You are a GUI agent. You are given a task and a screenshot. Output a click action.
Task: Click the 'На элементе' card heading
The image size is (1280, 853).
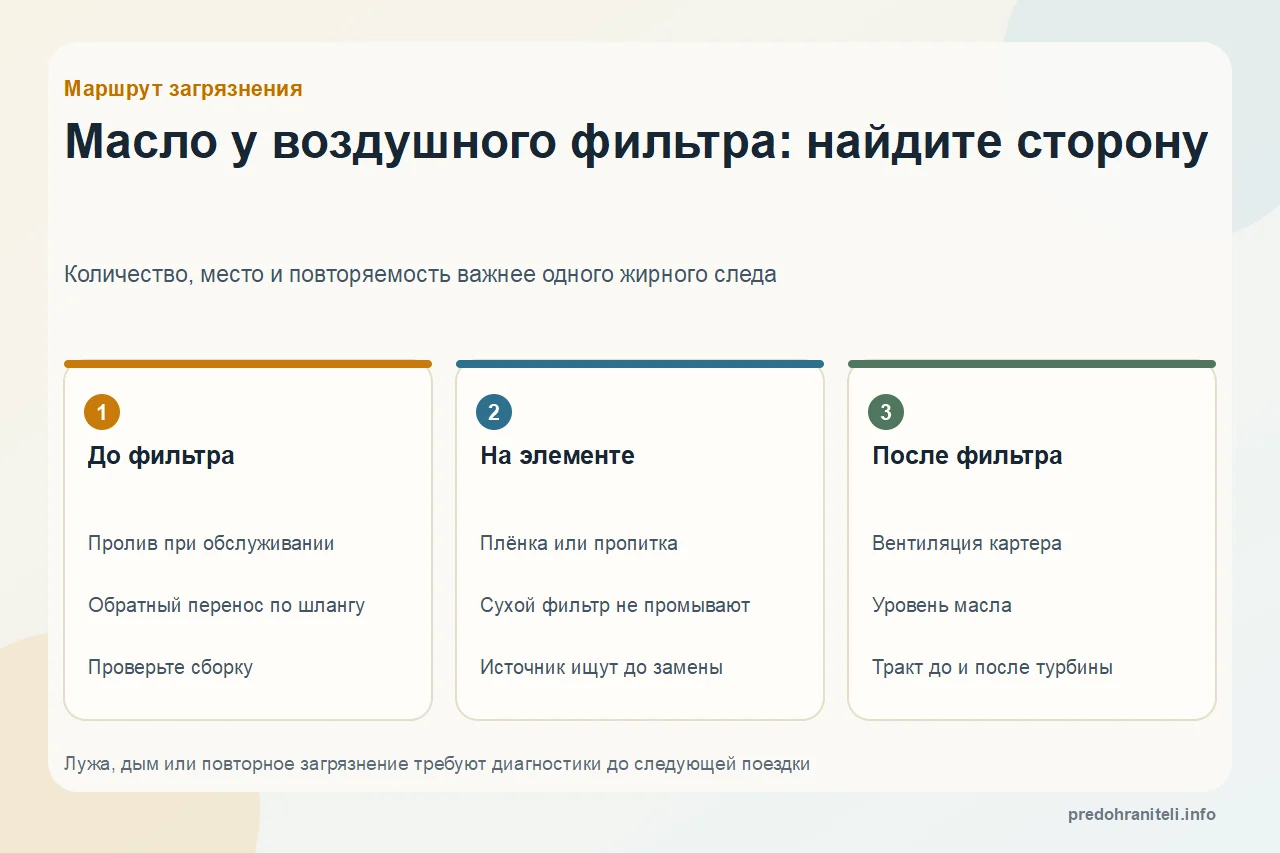(557, 456)
